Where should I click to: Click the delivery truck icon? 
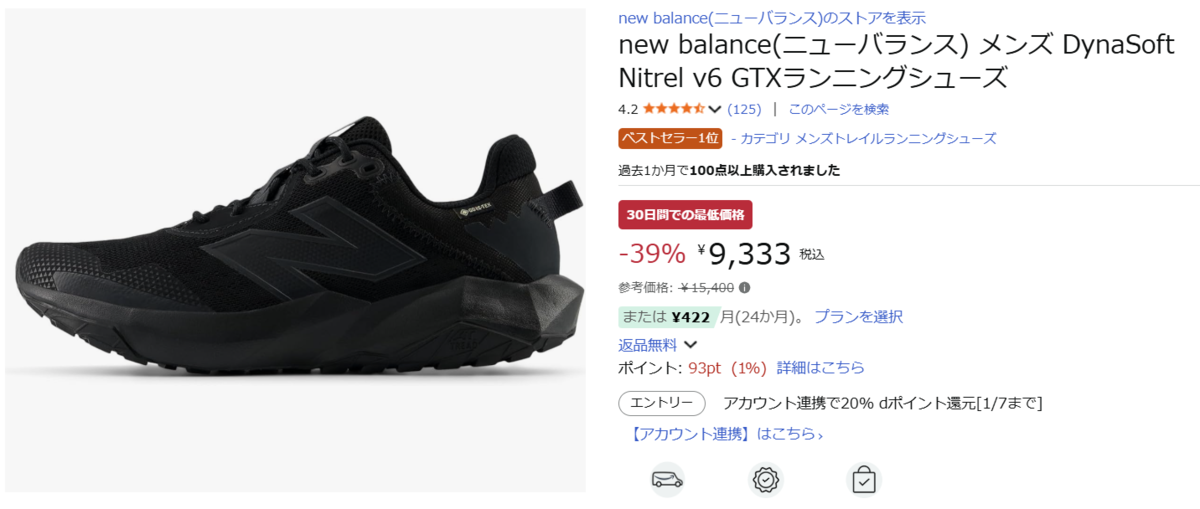(667, 479)
